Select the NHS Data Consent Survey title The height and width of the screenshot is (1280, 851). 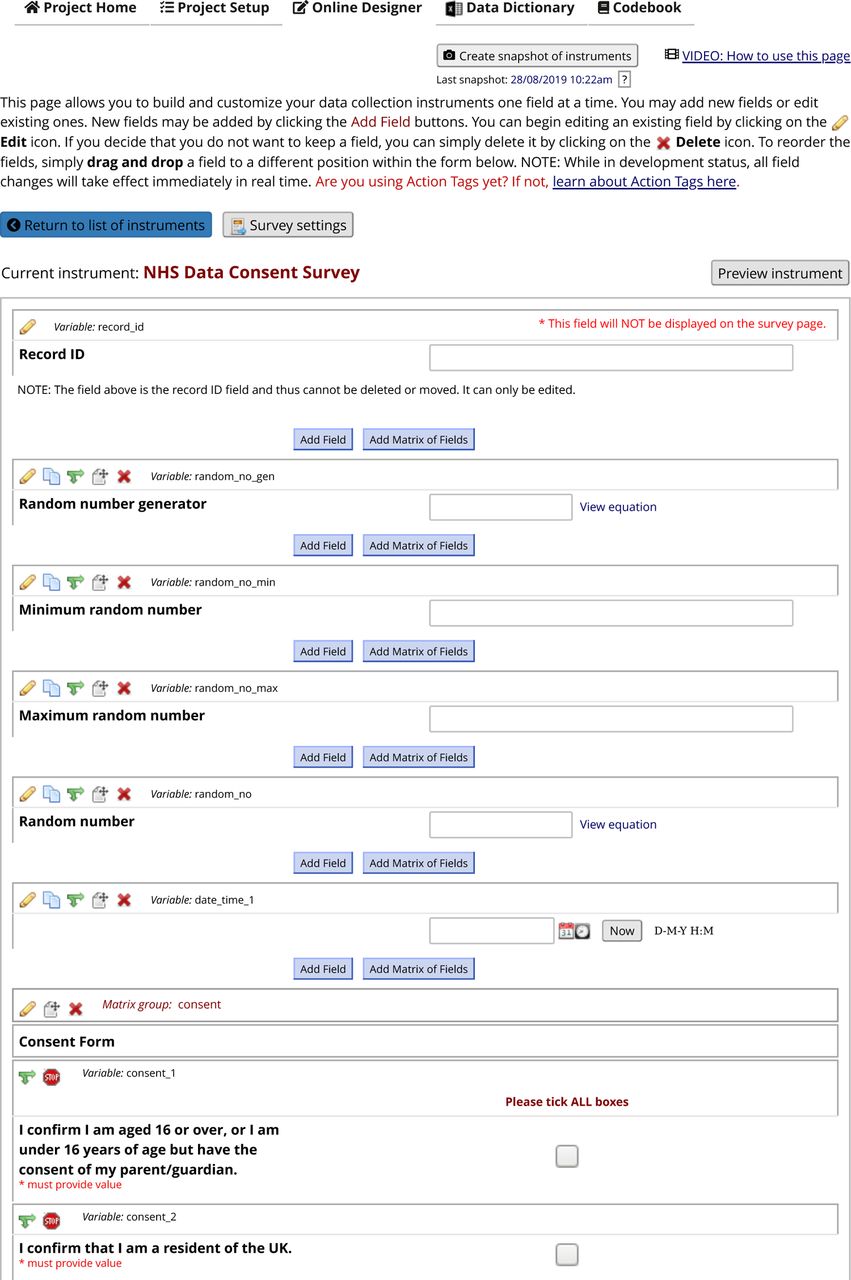251,272
